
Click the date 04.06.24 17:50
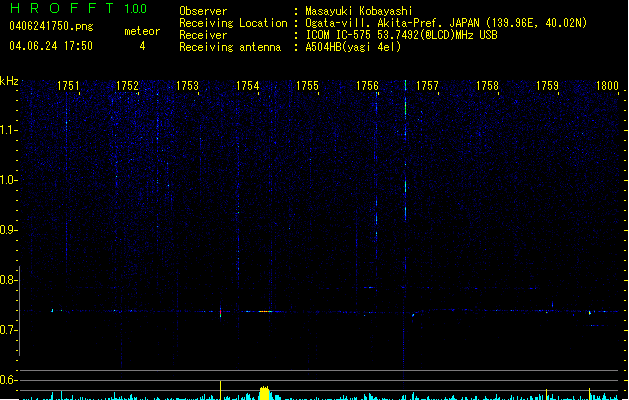[x=51, y=46]
